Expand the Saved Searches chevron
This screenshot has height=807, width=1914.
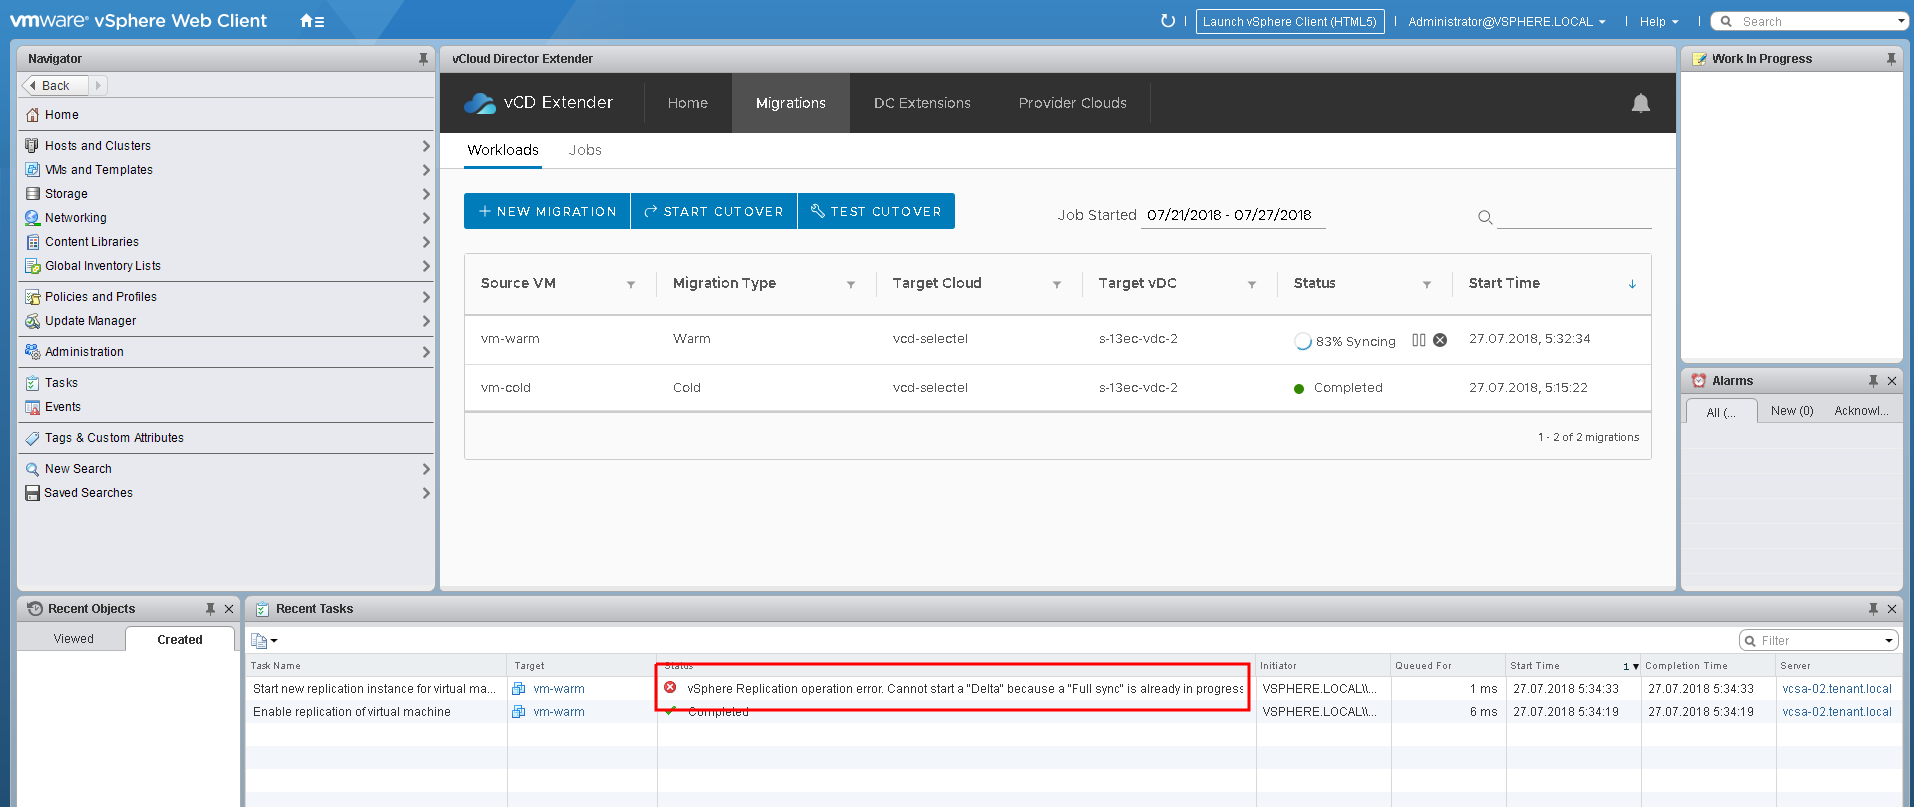[426, 493]
